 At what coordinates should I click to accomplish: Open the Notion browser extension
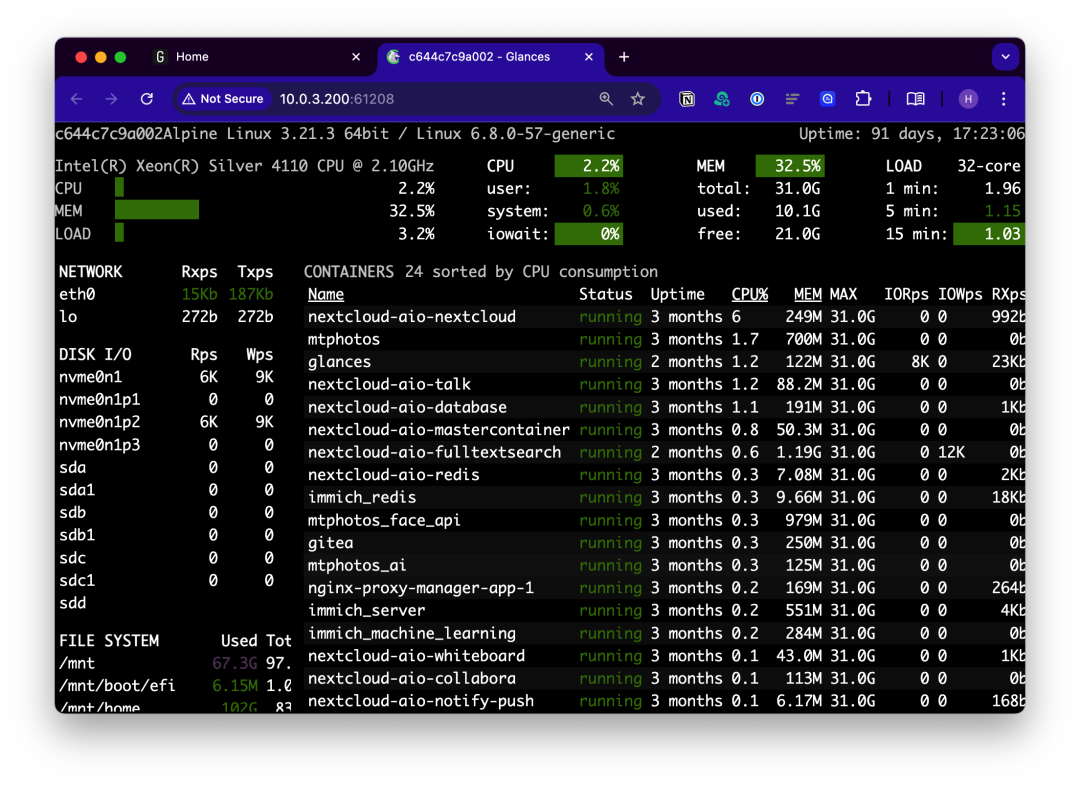687,99
